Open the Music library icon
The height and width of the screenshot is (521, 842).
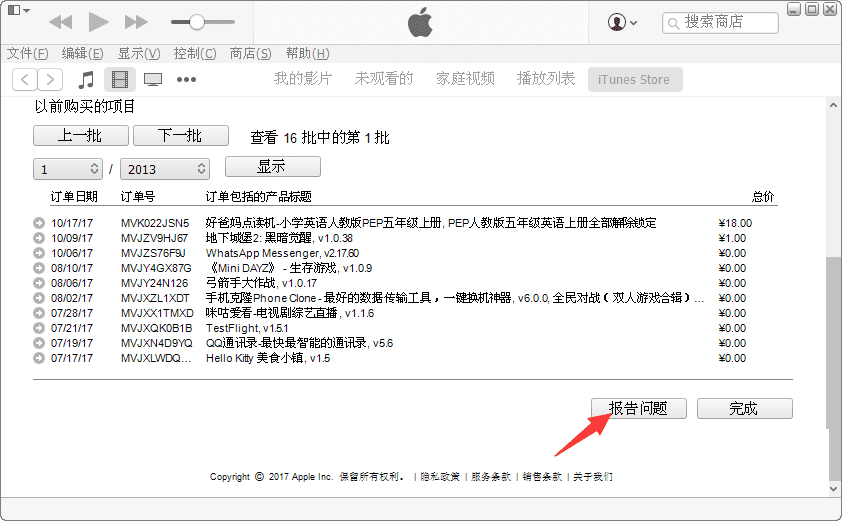(x=86, y=79)
